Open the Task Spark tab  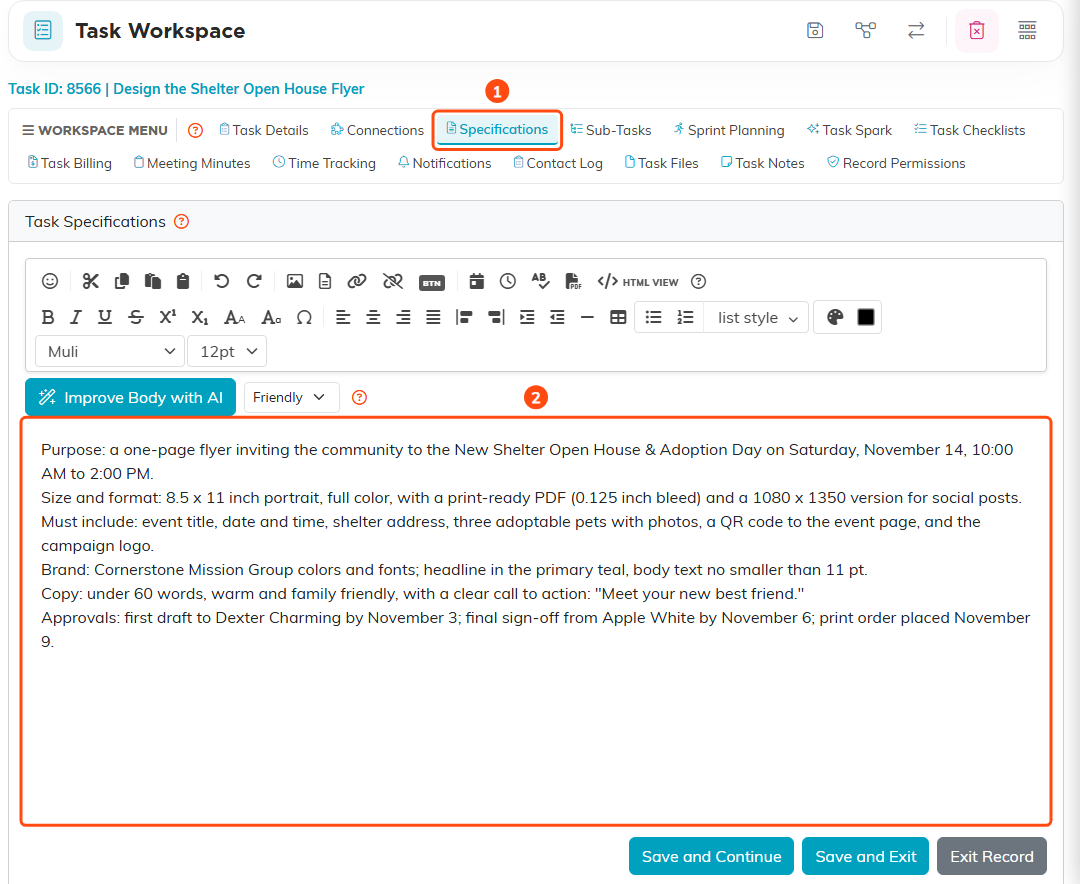coord(849,130)
